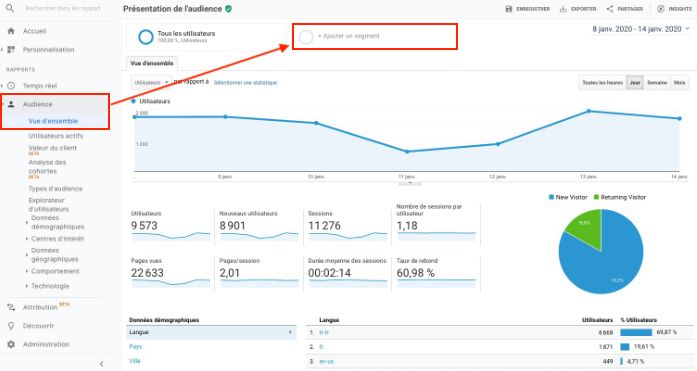The width and height of the screenshot is (697, 371).
Task: Collapse the sidebar with bottom chevron
Action: coord(101,364)
